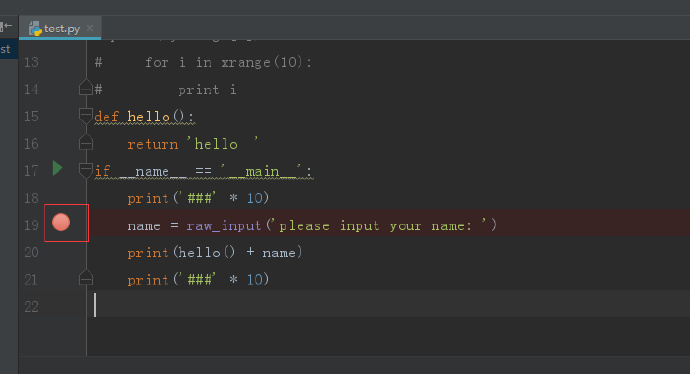Collapse the def hello() block on line 15
690x374 pixels.
coord(86,116)
